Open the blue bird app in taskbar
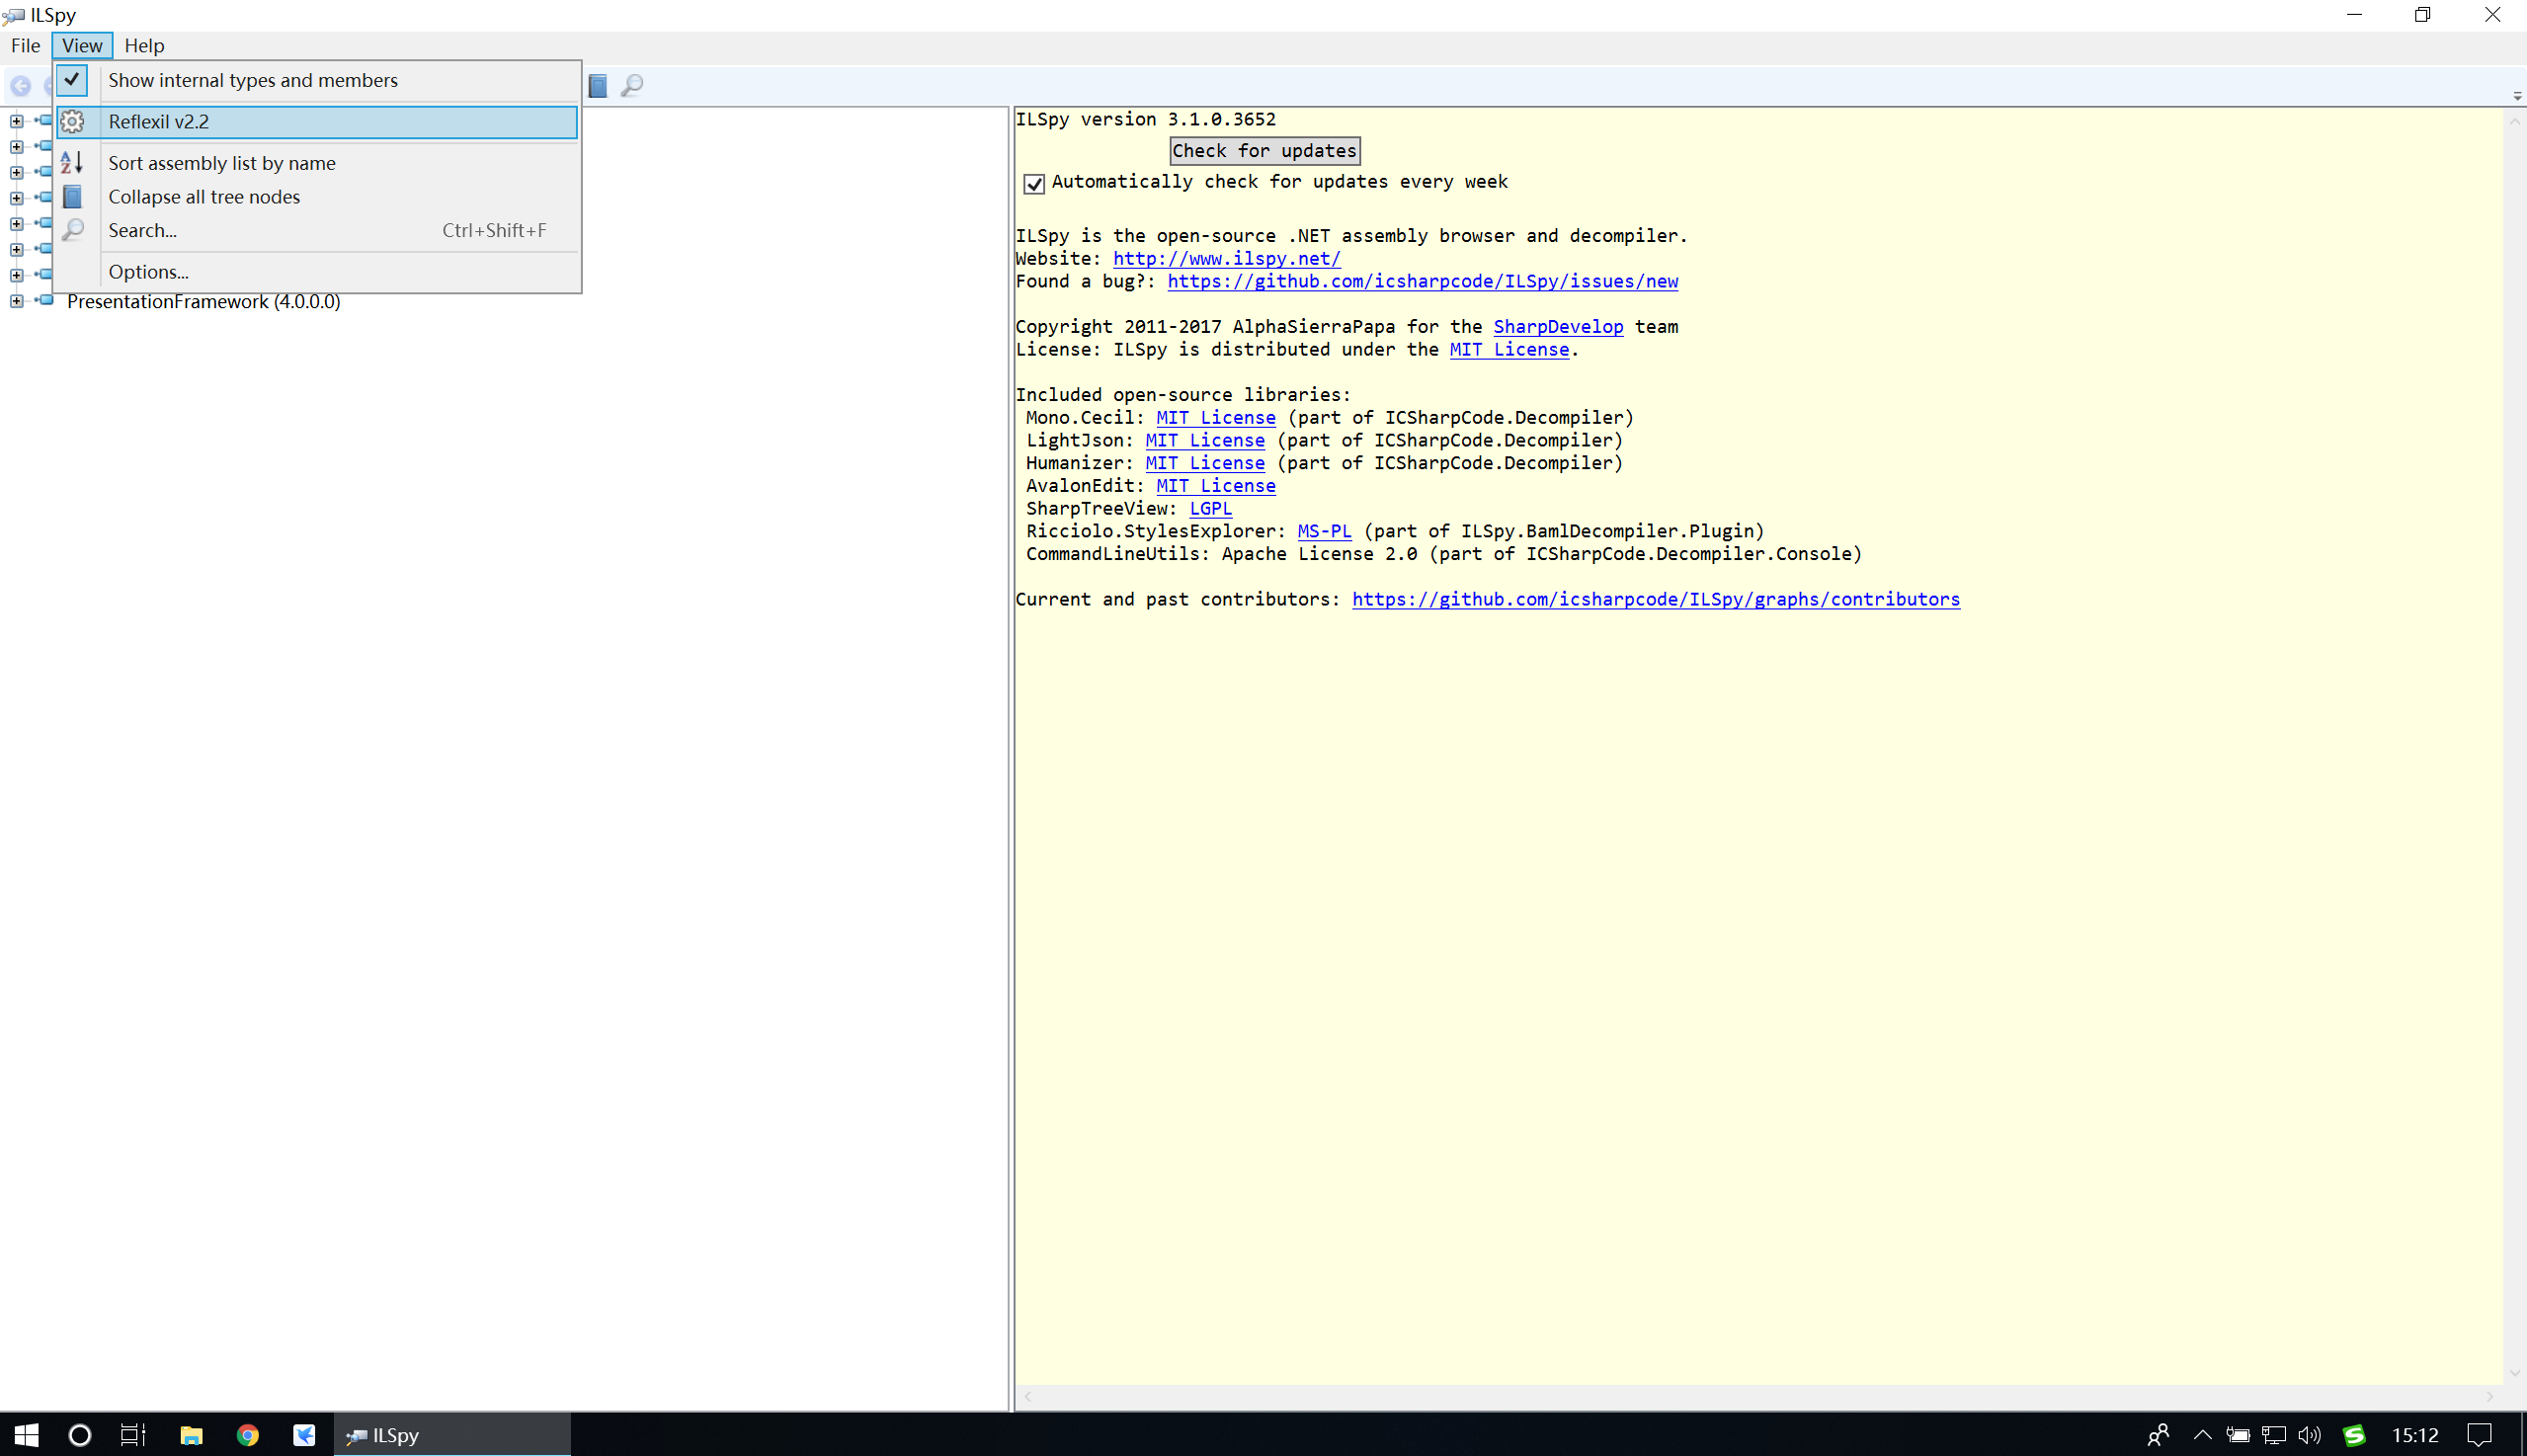 pyautogui.click(x=304, y=1435)
